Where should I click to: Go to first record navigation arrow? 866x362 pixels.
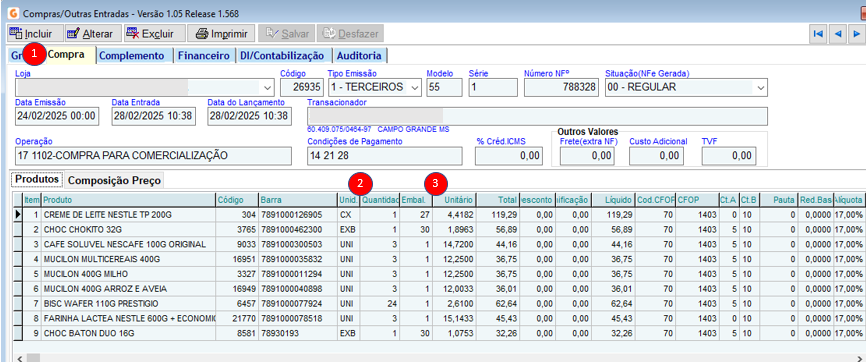818,34
